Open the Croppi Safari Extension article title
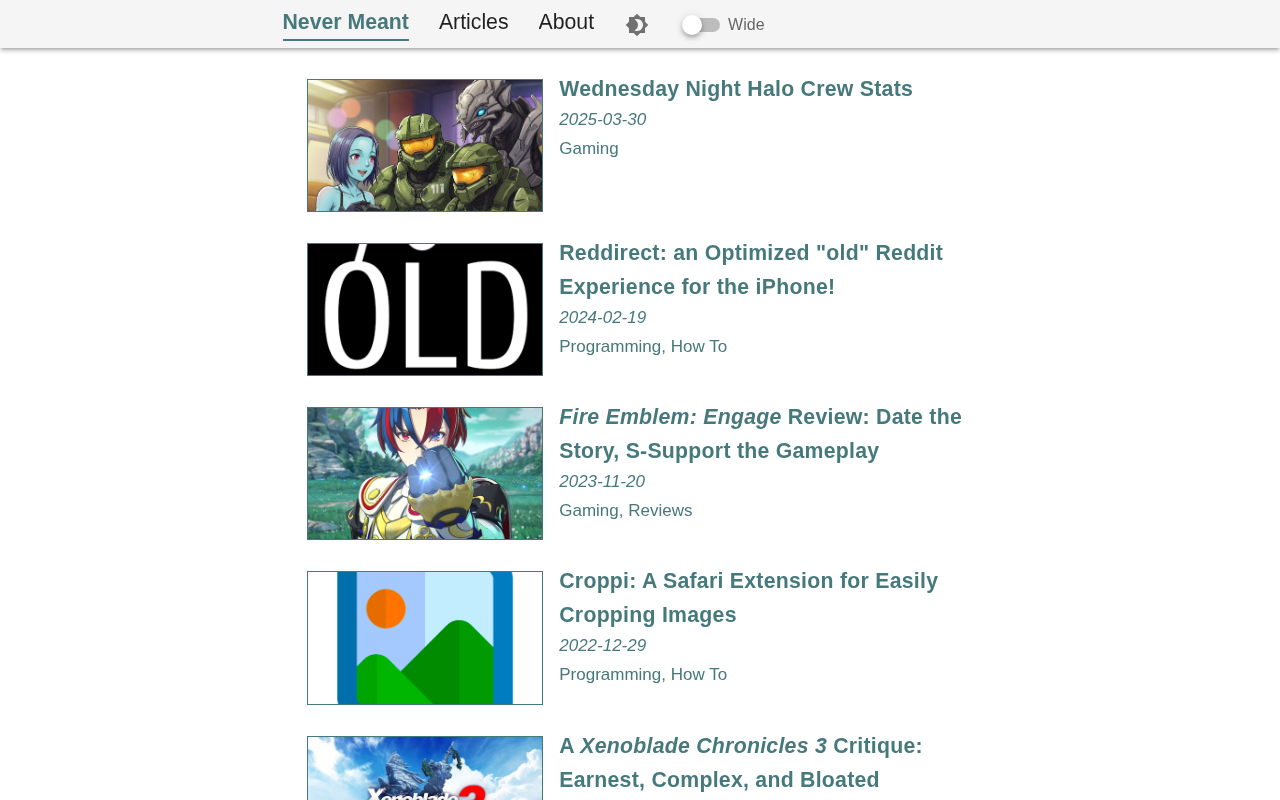1280x800 pixels. [x=749, y=598]
